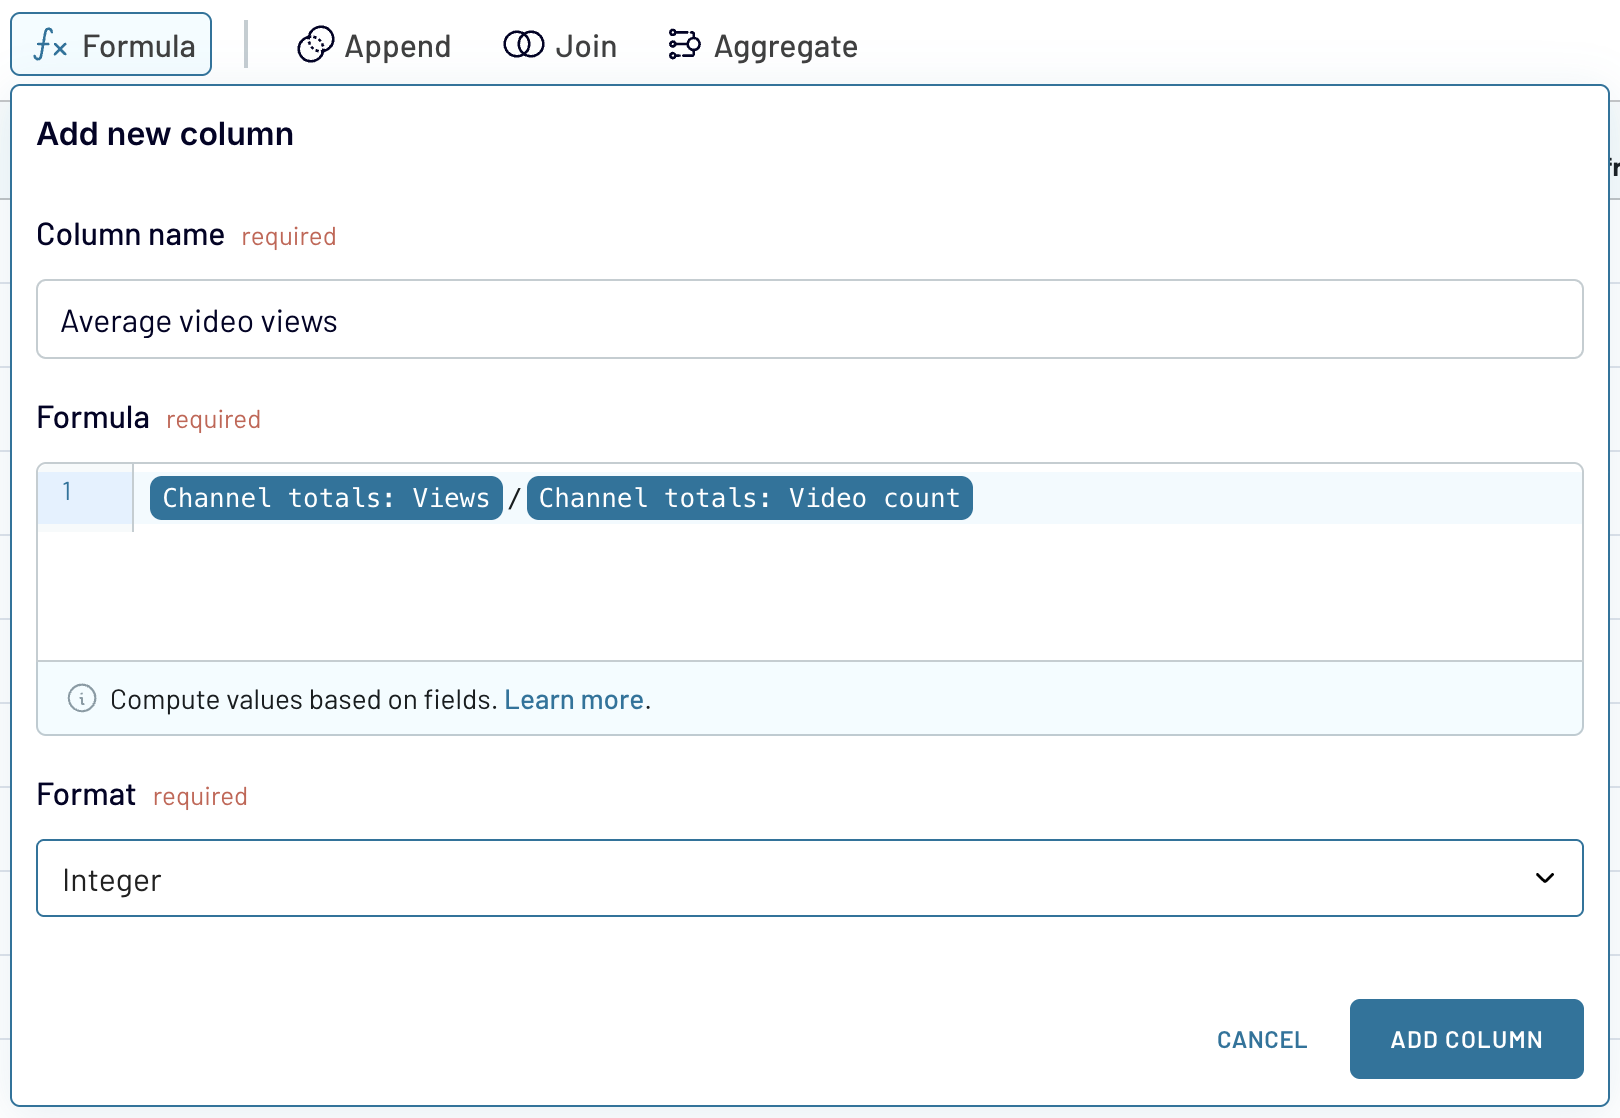Click the Column name input field
Viewport: 1620px width, 1118px height.
tap(809, 320)
